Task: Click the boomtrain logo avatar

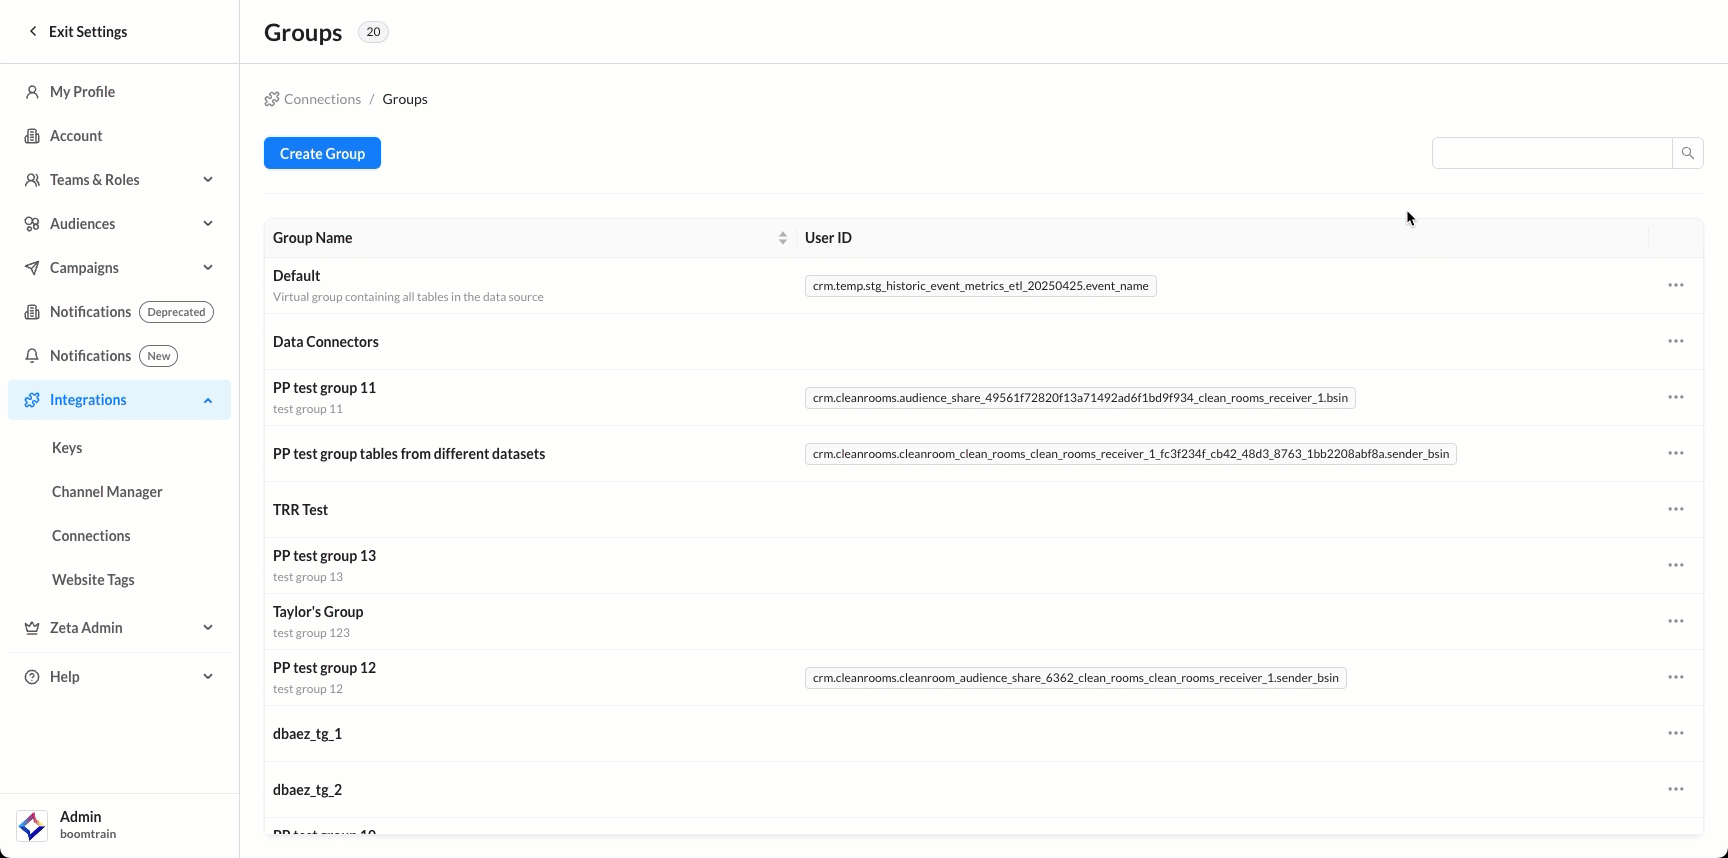Action: click(32, 825)
